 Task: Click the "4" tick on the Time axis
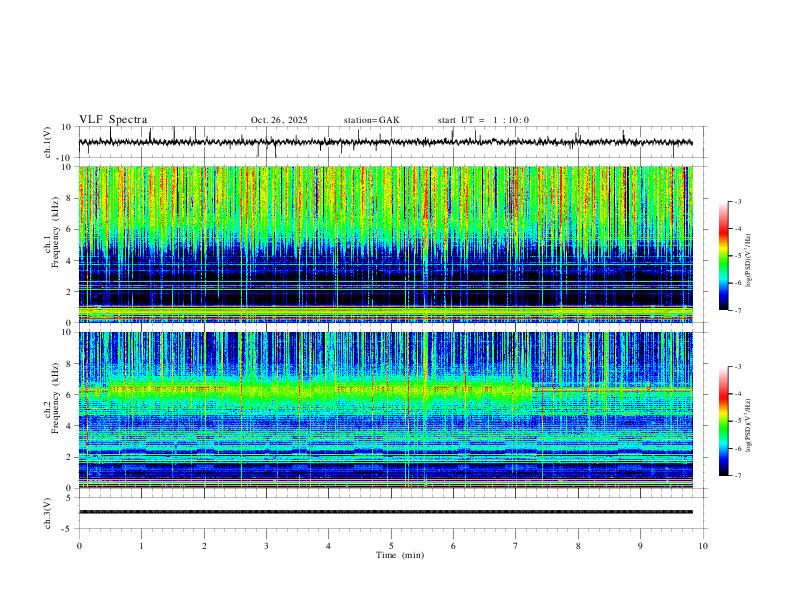(x=329, y=546)
